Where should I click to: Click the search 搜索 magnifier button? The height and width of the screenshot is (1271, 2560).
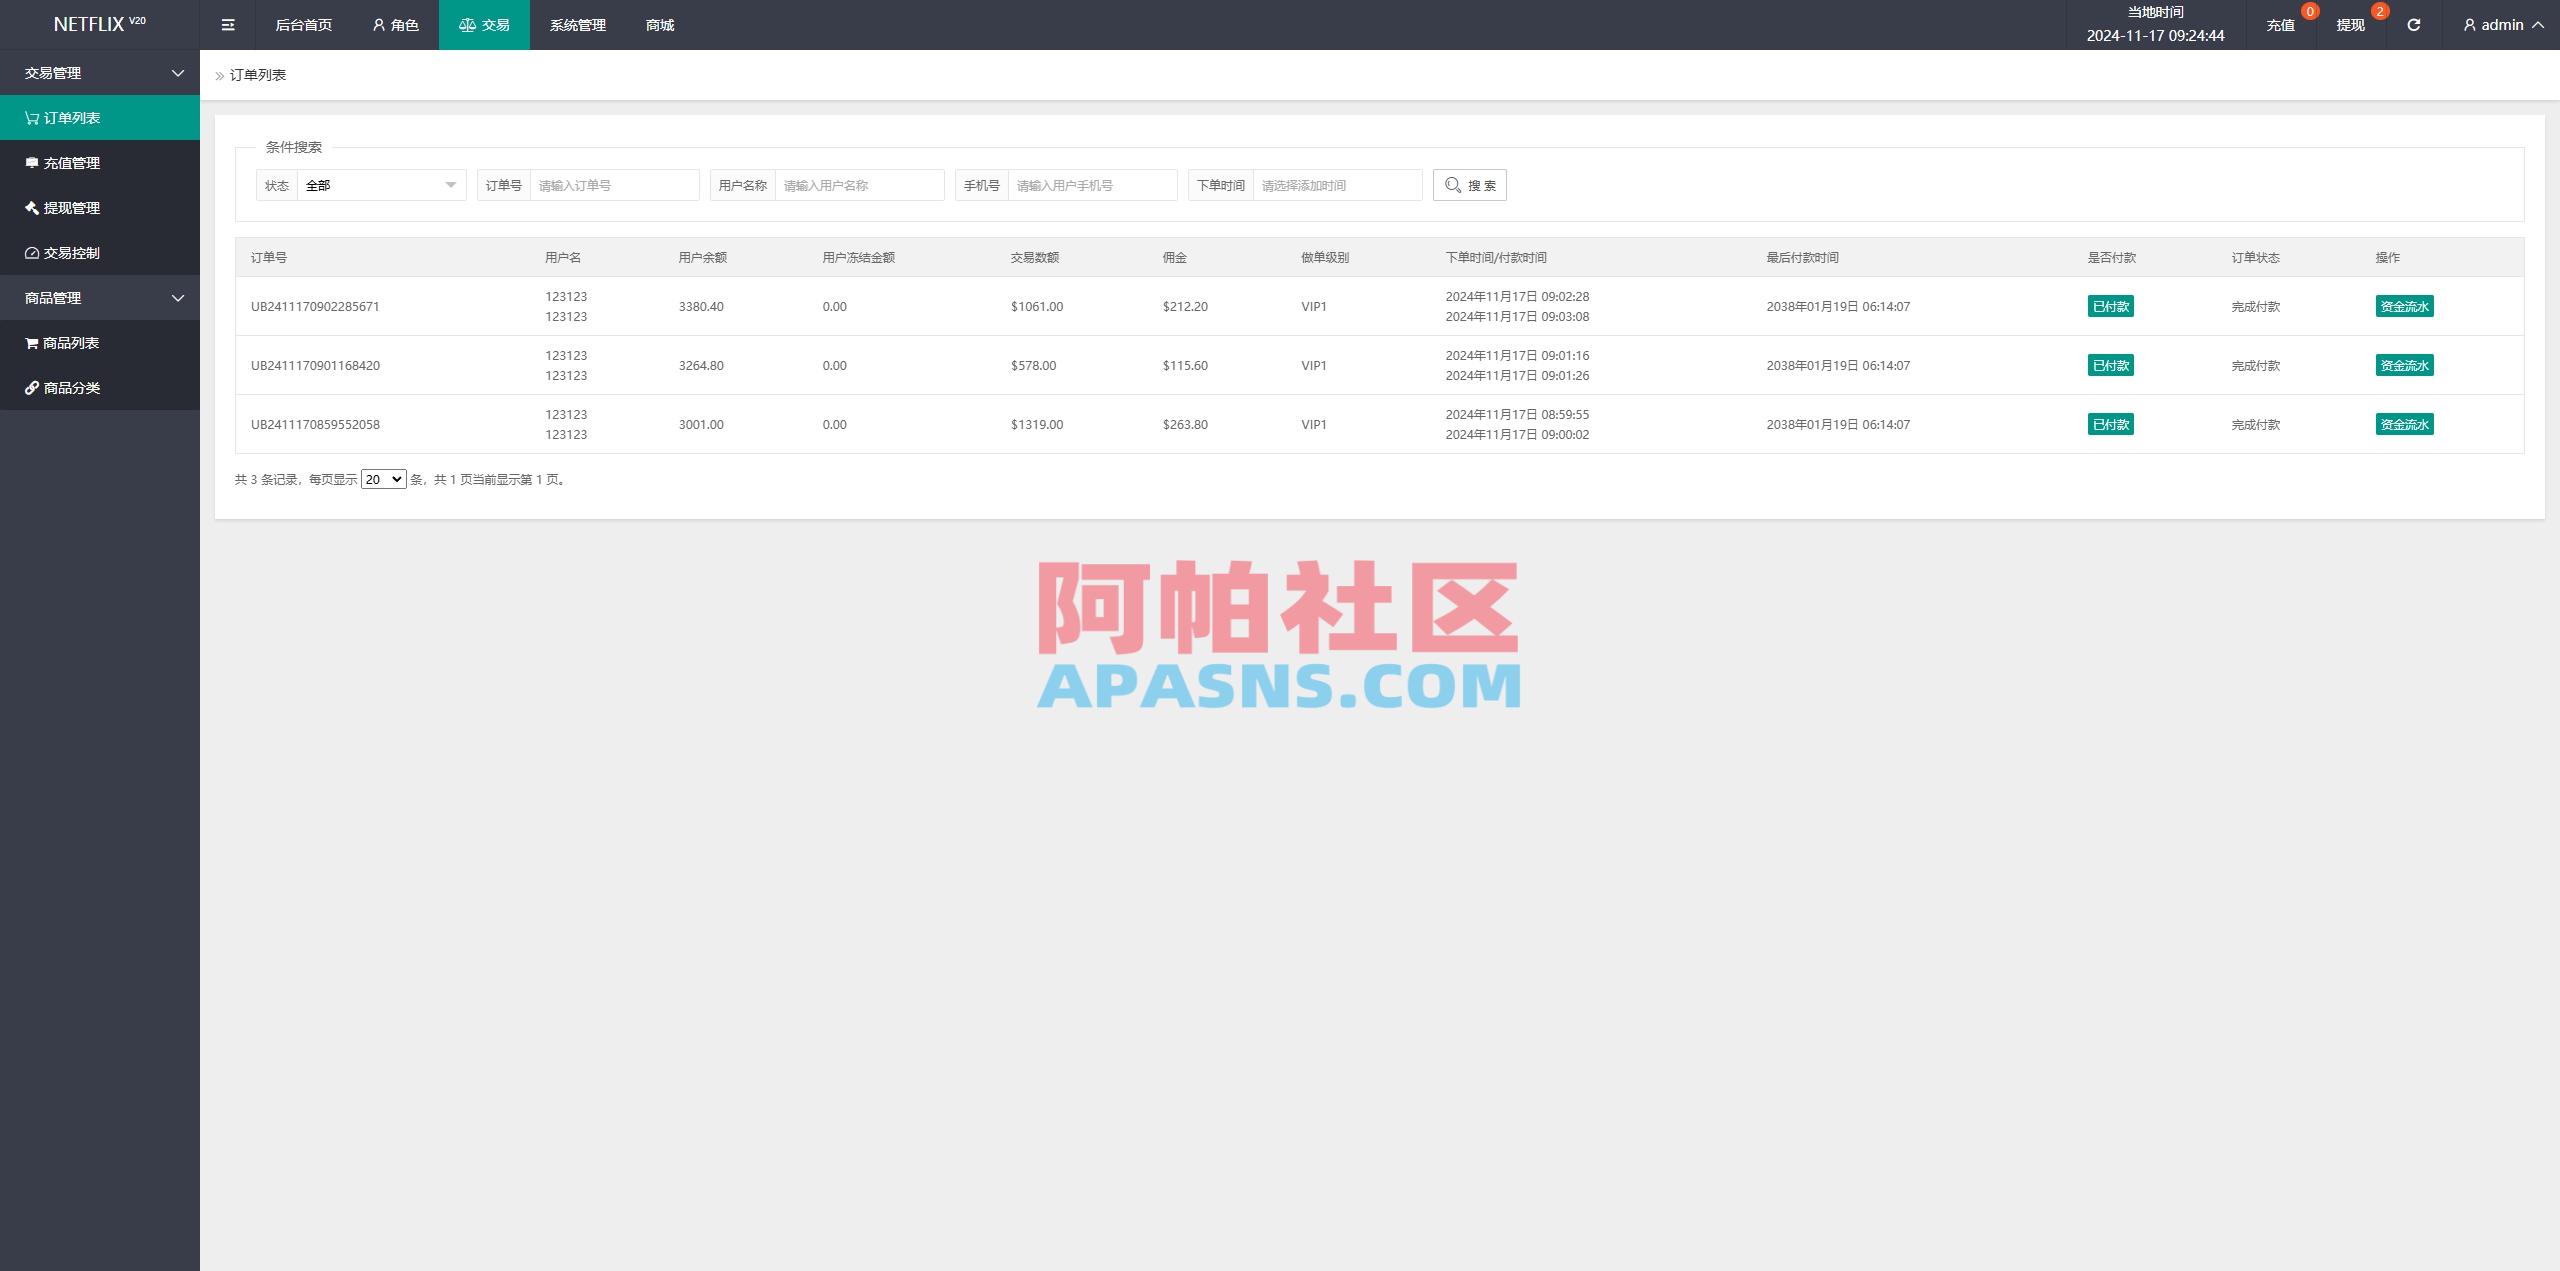(x=1469, y=184)
